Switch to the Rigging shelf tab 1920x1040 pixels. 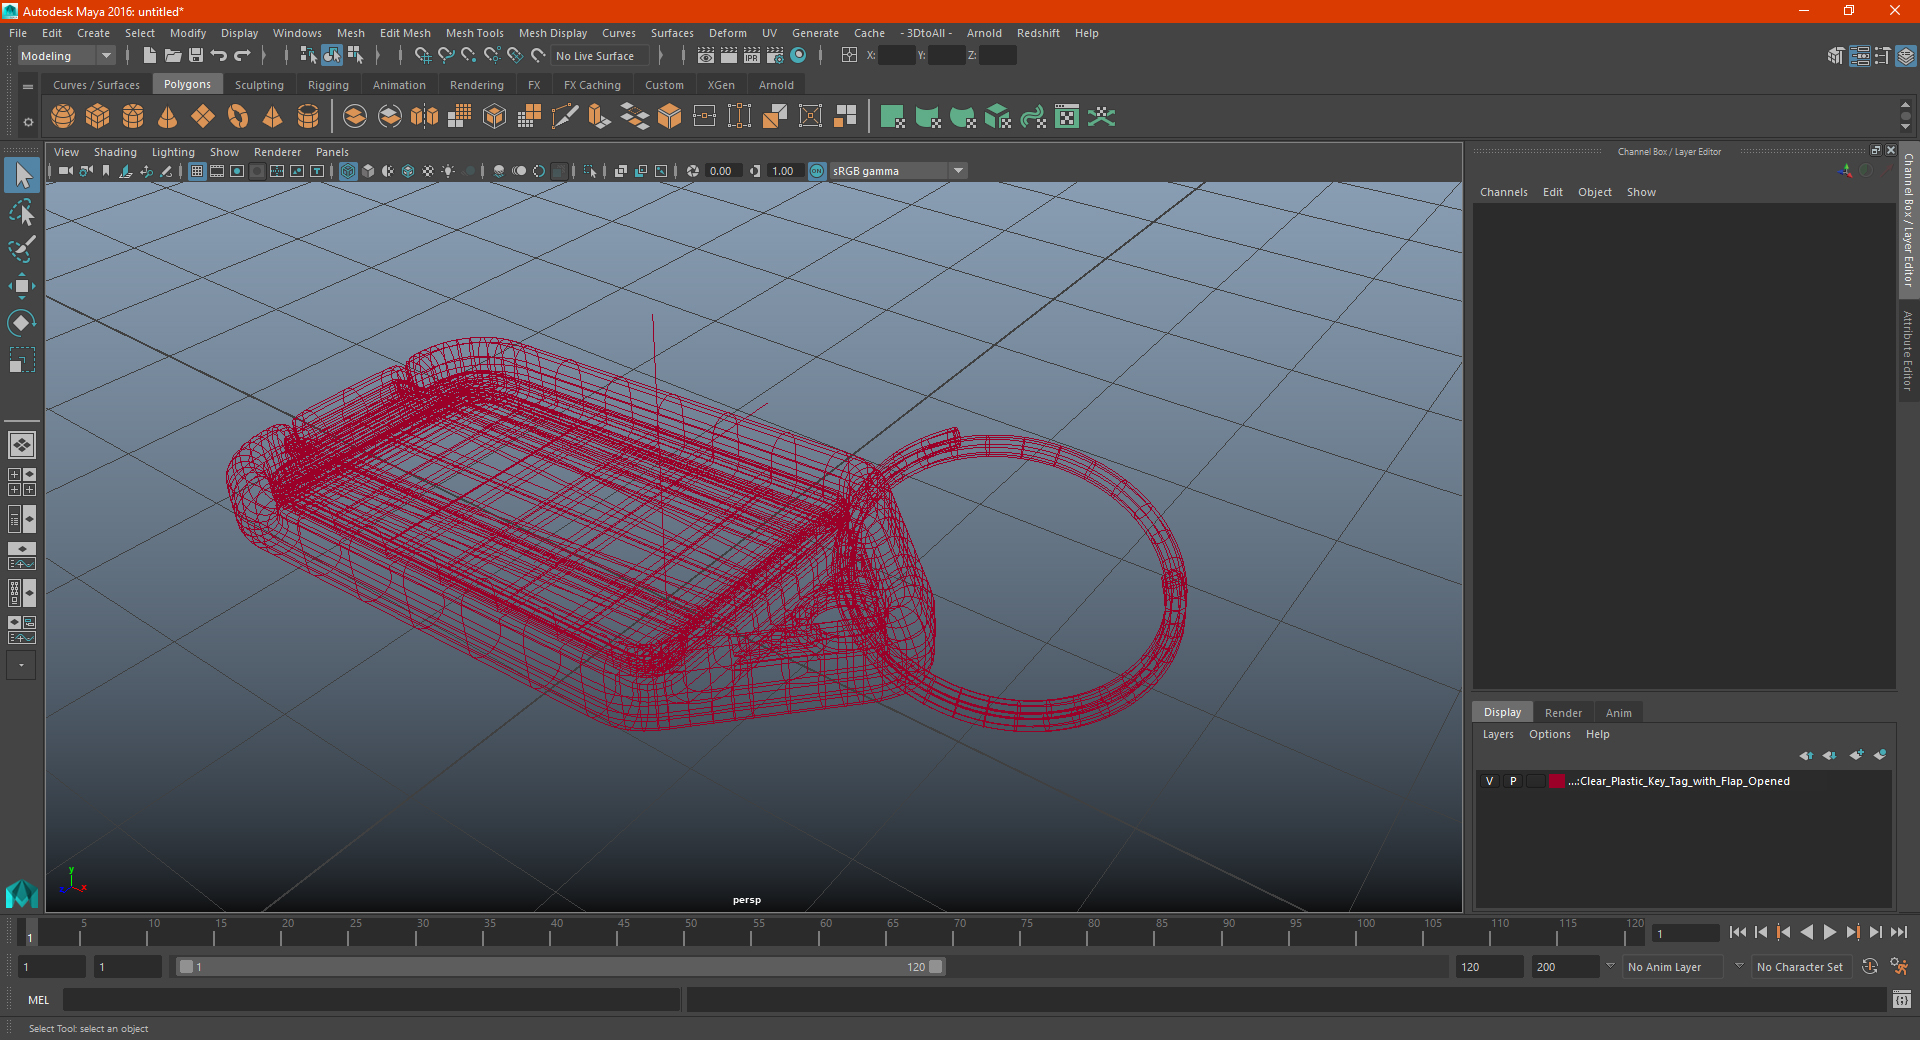click(328, 85)
